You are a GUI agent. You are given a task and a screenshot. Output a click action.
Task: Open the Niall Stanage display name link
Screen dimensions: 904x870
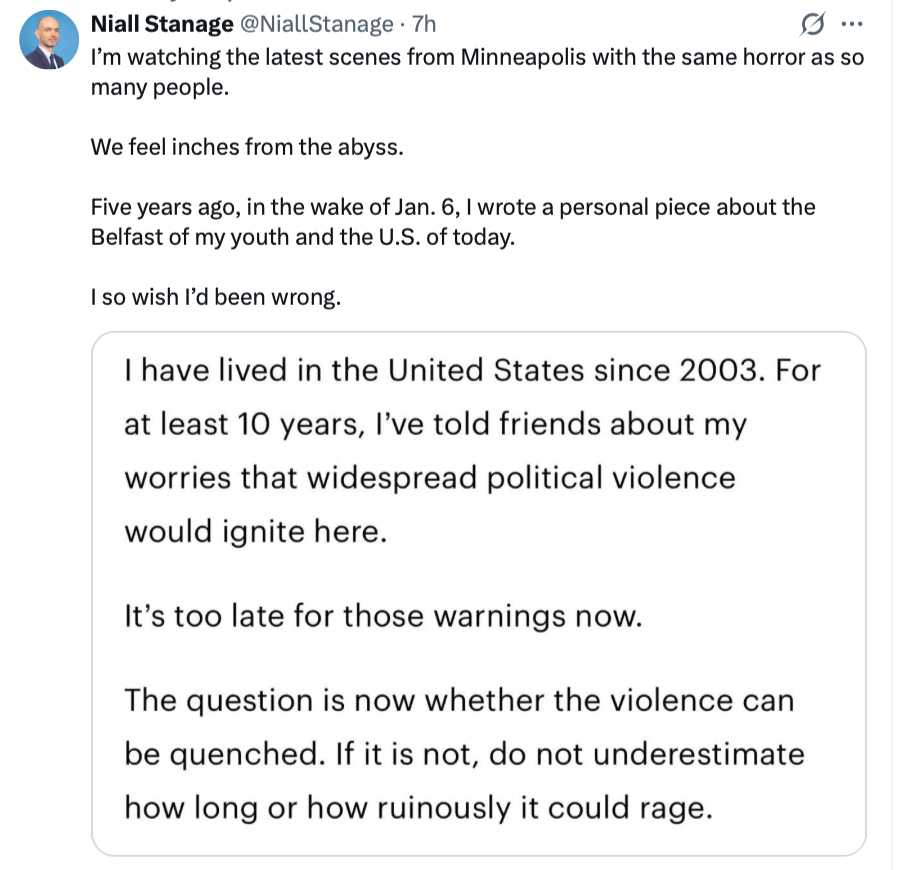click(x=162, y=23)
